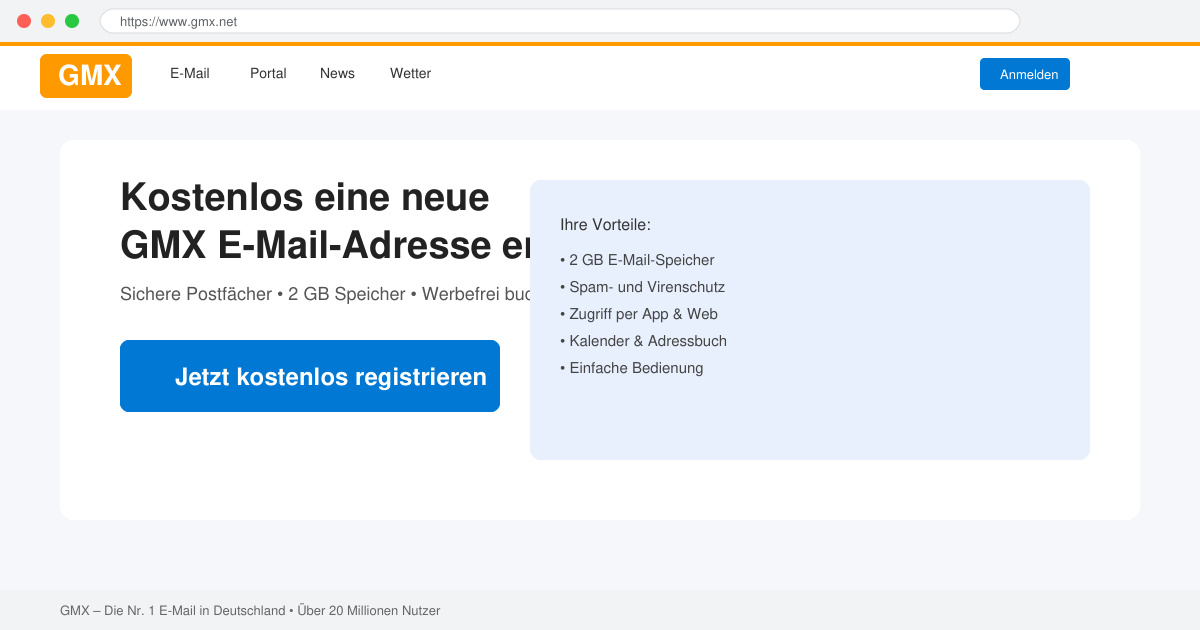Click the yellow minimize window dot

click(48, 21)
